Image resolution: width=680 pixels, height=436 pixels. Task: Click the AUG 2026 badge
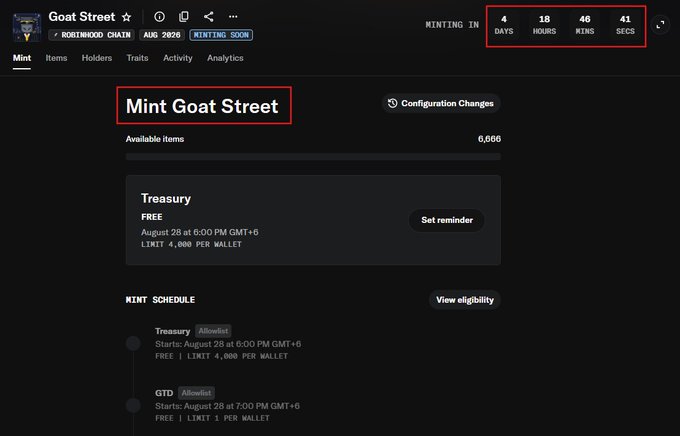coord(162,35)
